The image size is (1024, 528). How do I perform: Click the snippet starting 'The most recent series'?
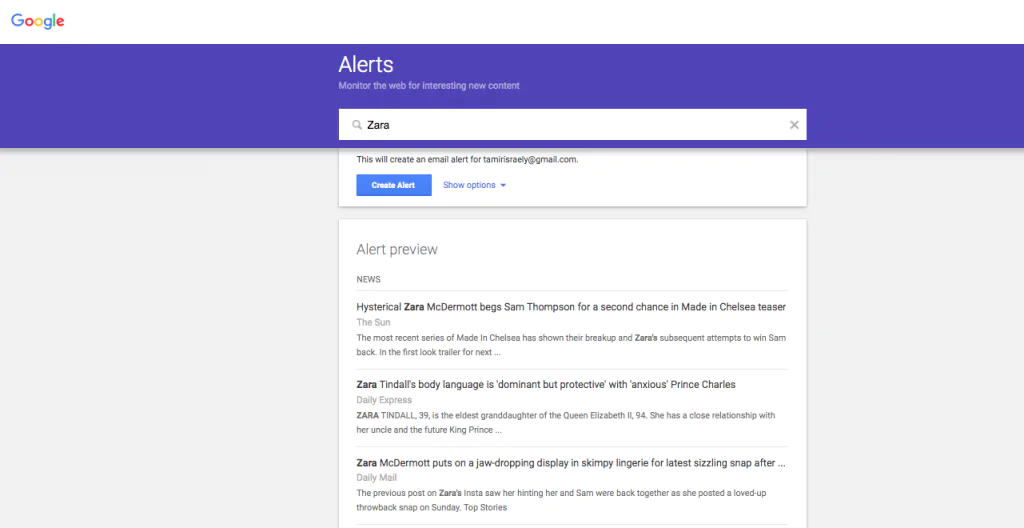(x=571, y=345)
